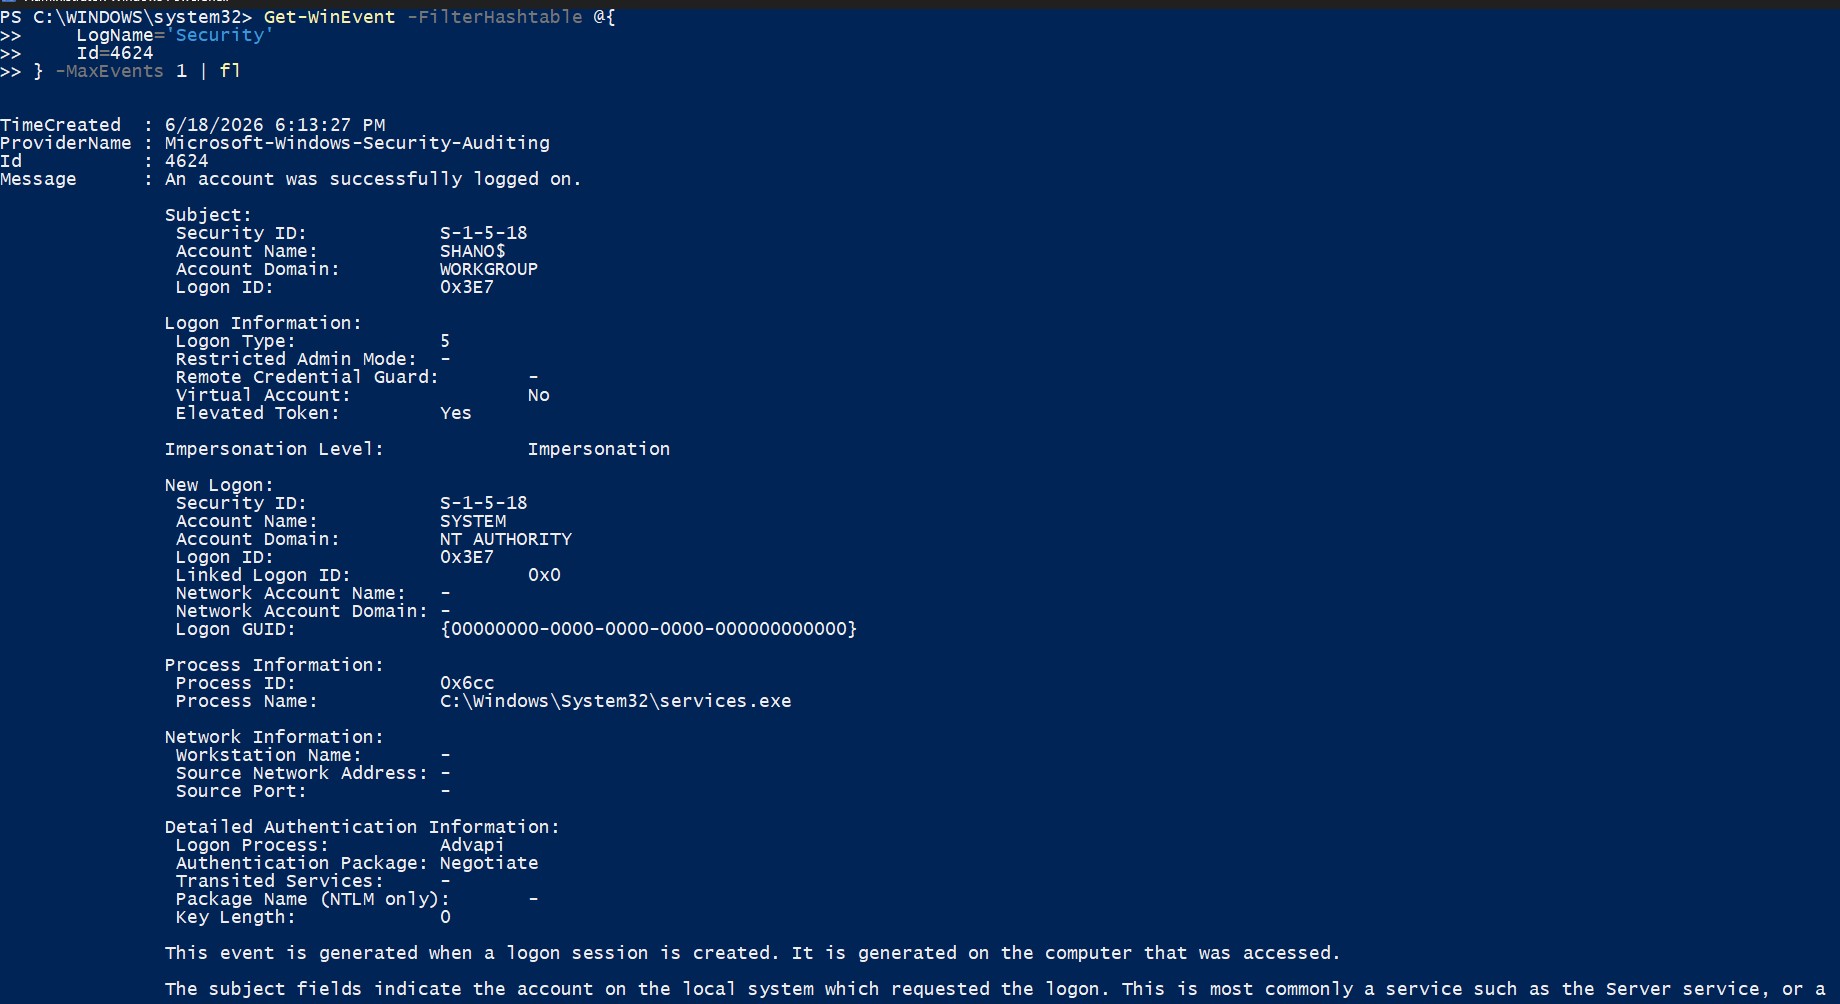Click the Id=4624 filter line
The height and width of the screenshot is (1004, 1840).
115,53
